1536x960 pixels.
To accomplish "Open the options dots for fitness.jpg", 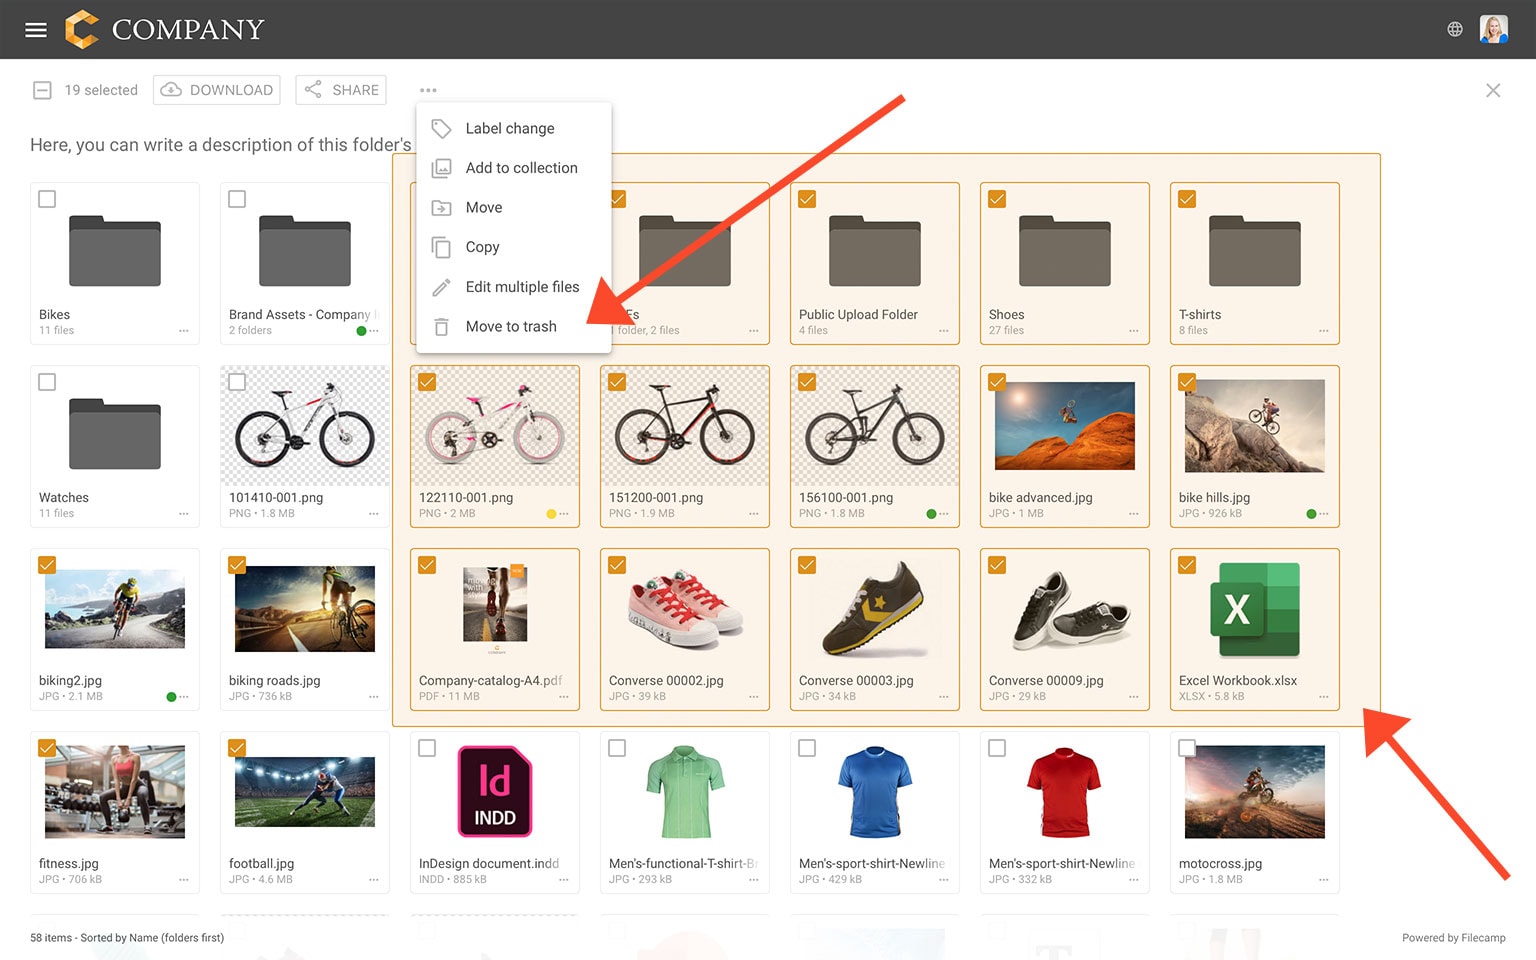I will point(184,880).
